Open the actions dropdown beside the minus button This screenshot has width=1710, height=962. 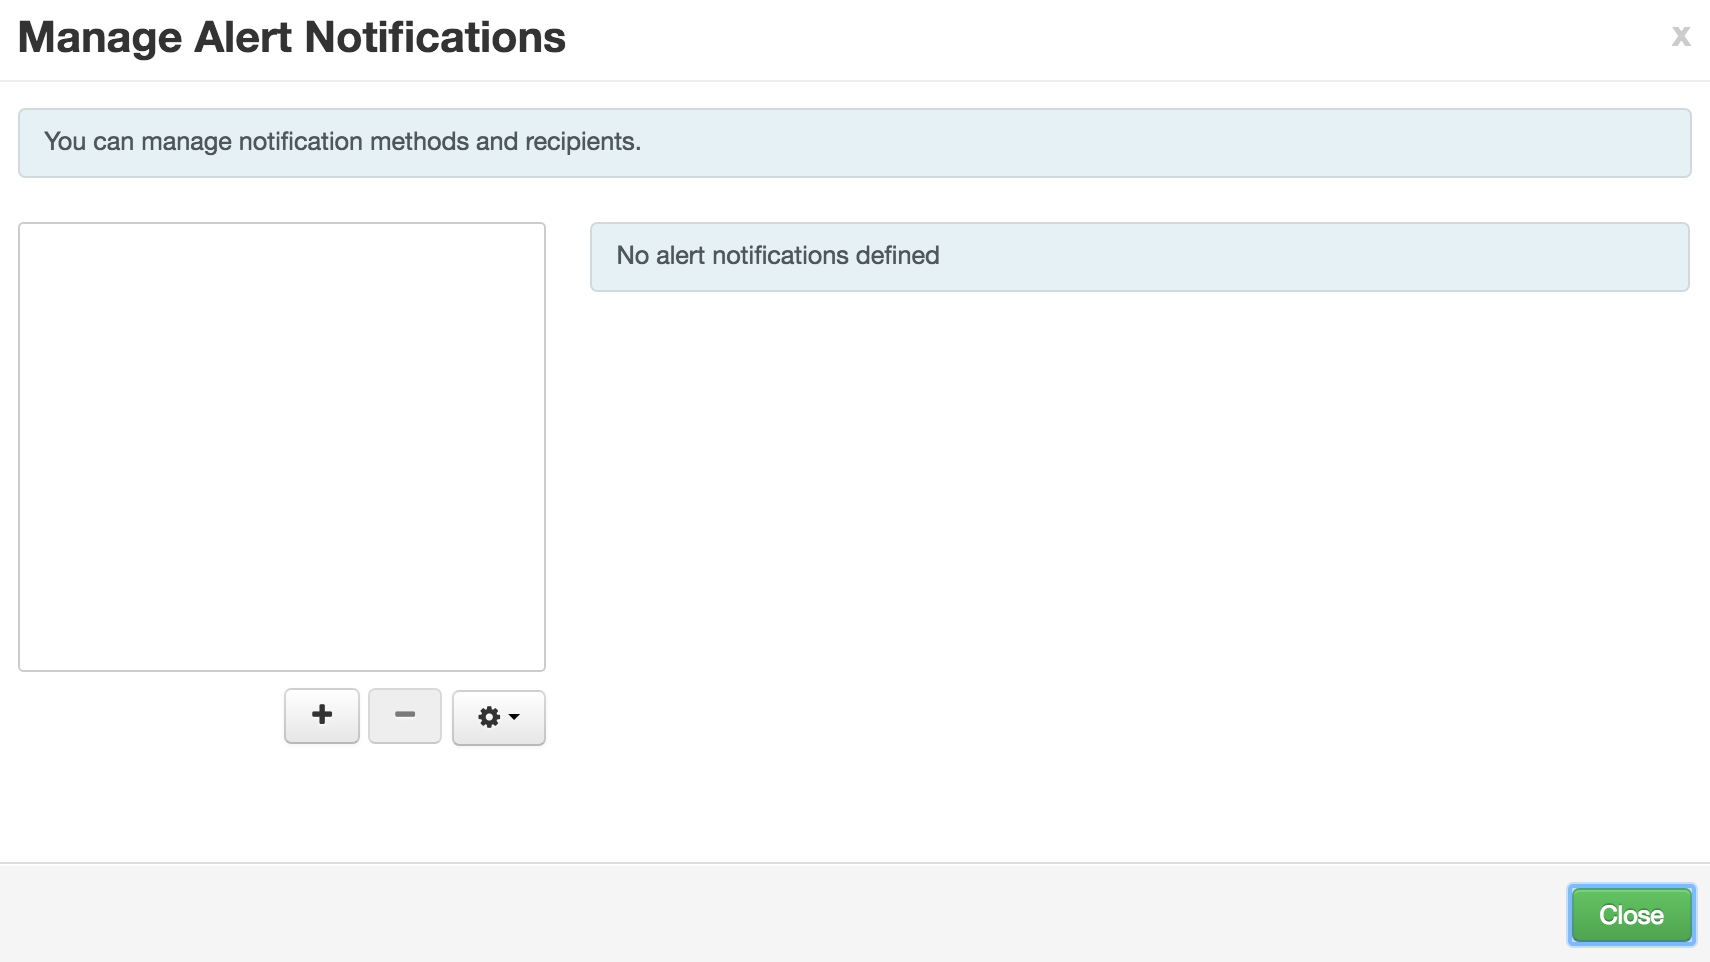(497, 716)
